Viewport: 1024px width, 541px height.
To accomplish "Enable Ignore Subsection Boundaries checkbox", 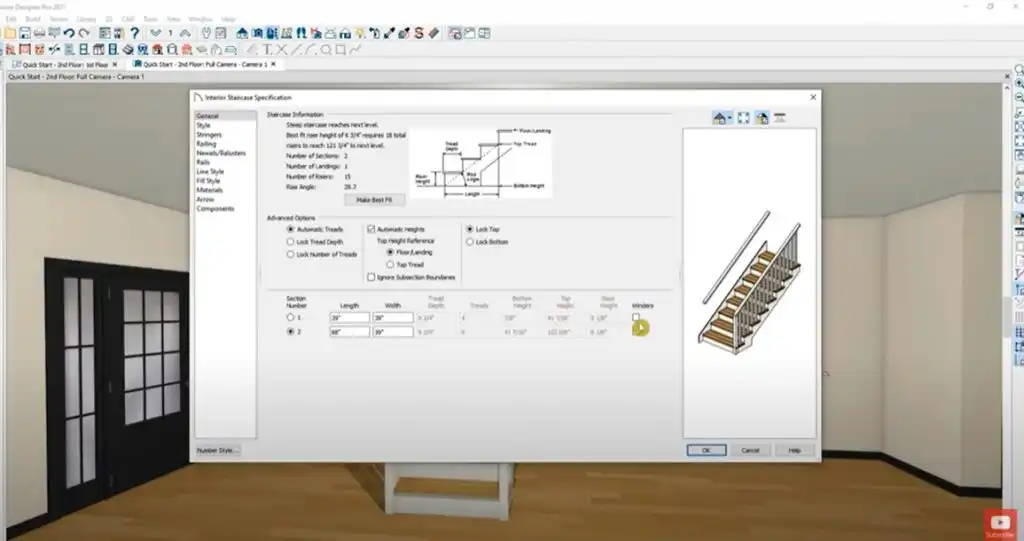I will 371,277.
